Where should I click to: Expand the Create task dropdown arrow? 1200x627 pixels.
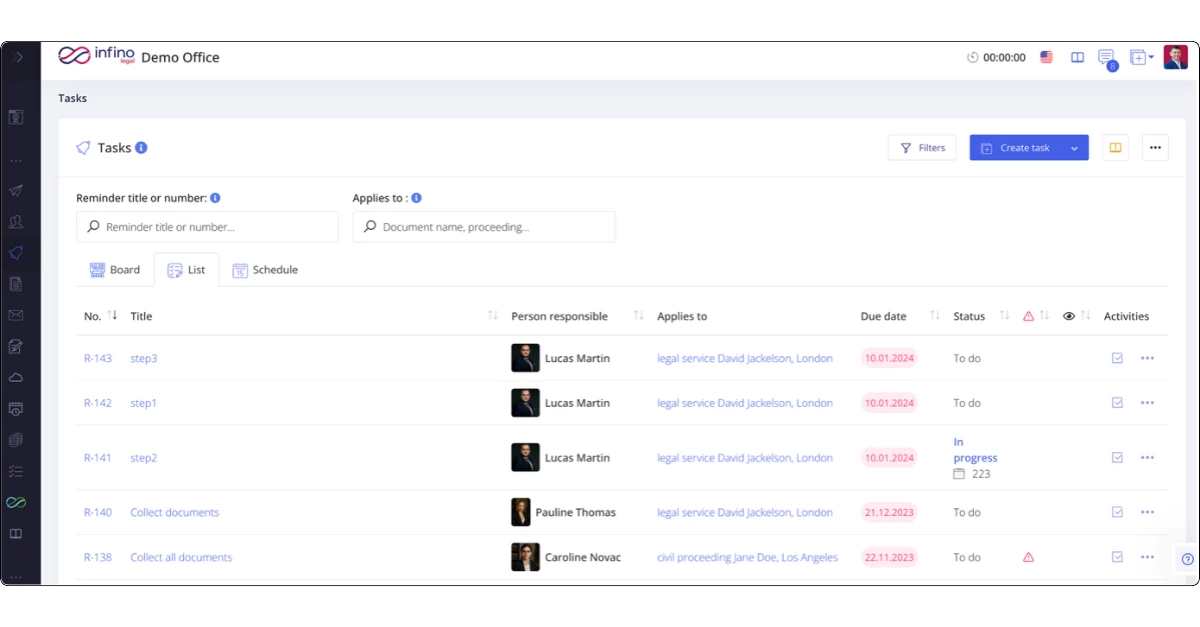[1075, 148]
